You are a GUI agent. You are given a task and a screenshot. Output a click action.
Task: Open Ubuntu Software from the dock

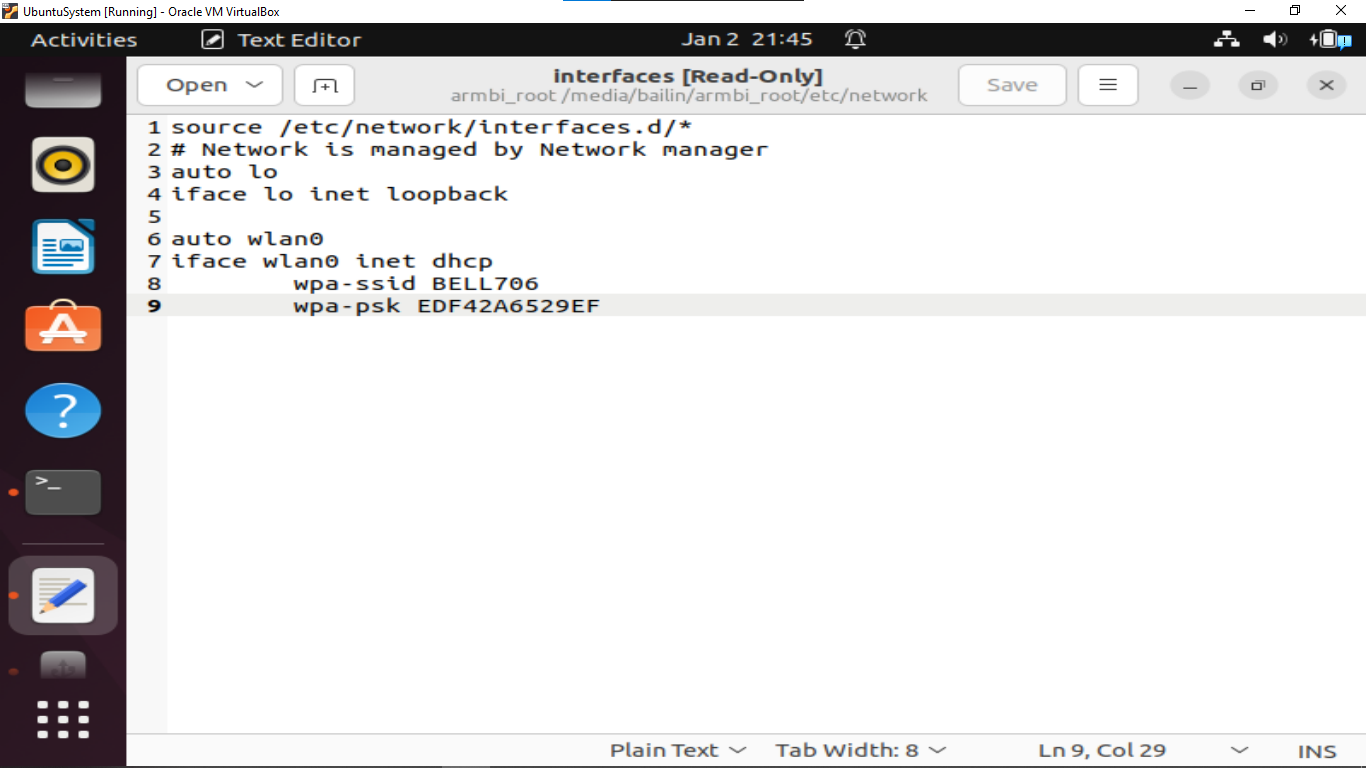point(63,326)
